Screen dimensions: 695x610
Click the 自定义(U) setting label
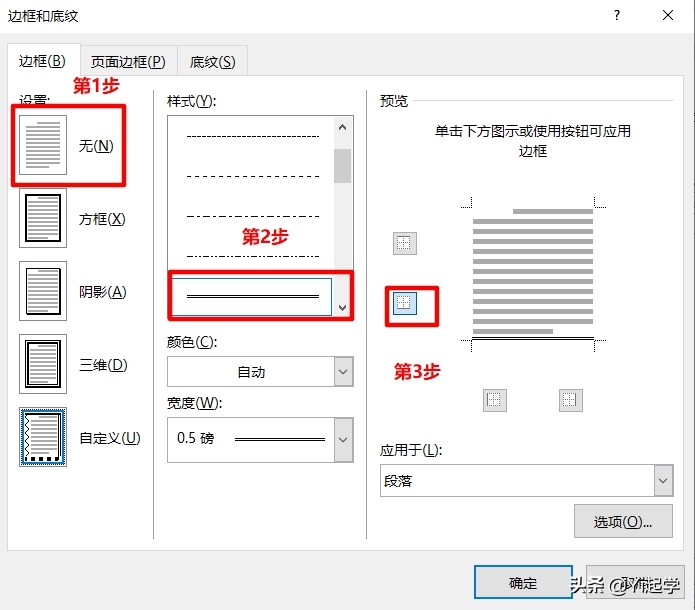click(x=110, y=438)
